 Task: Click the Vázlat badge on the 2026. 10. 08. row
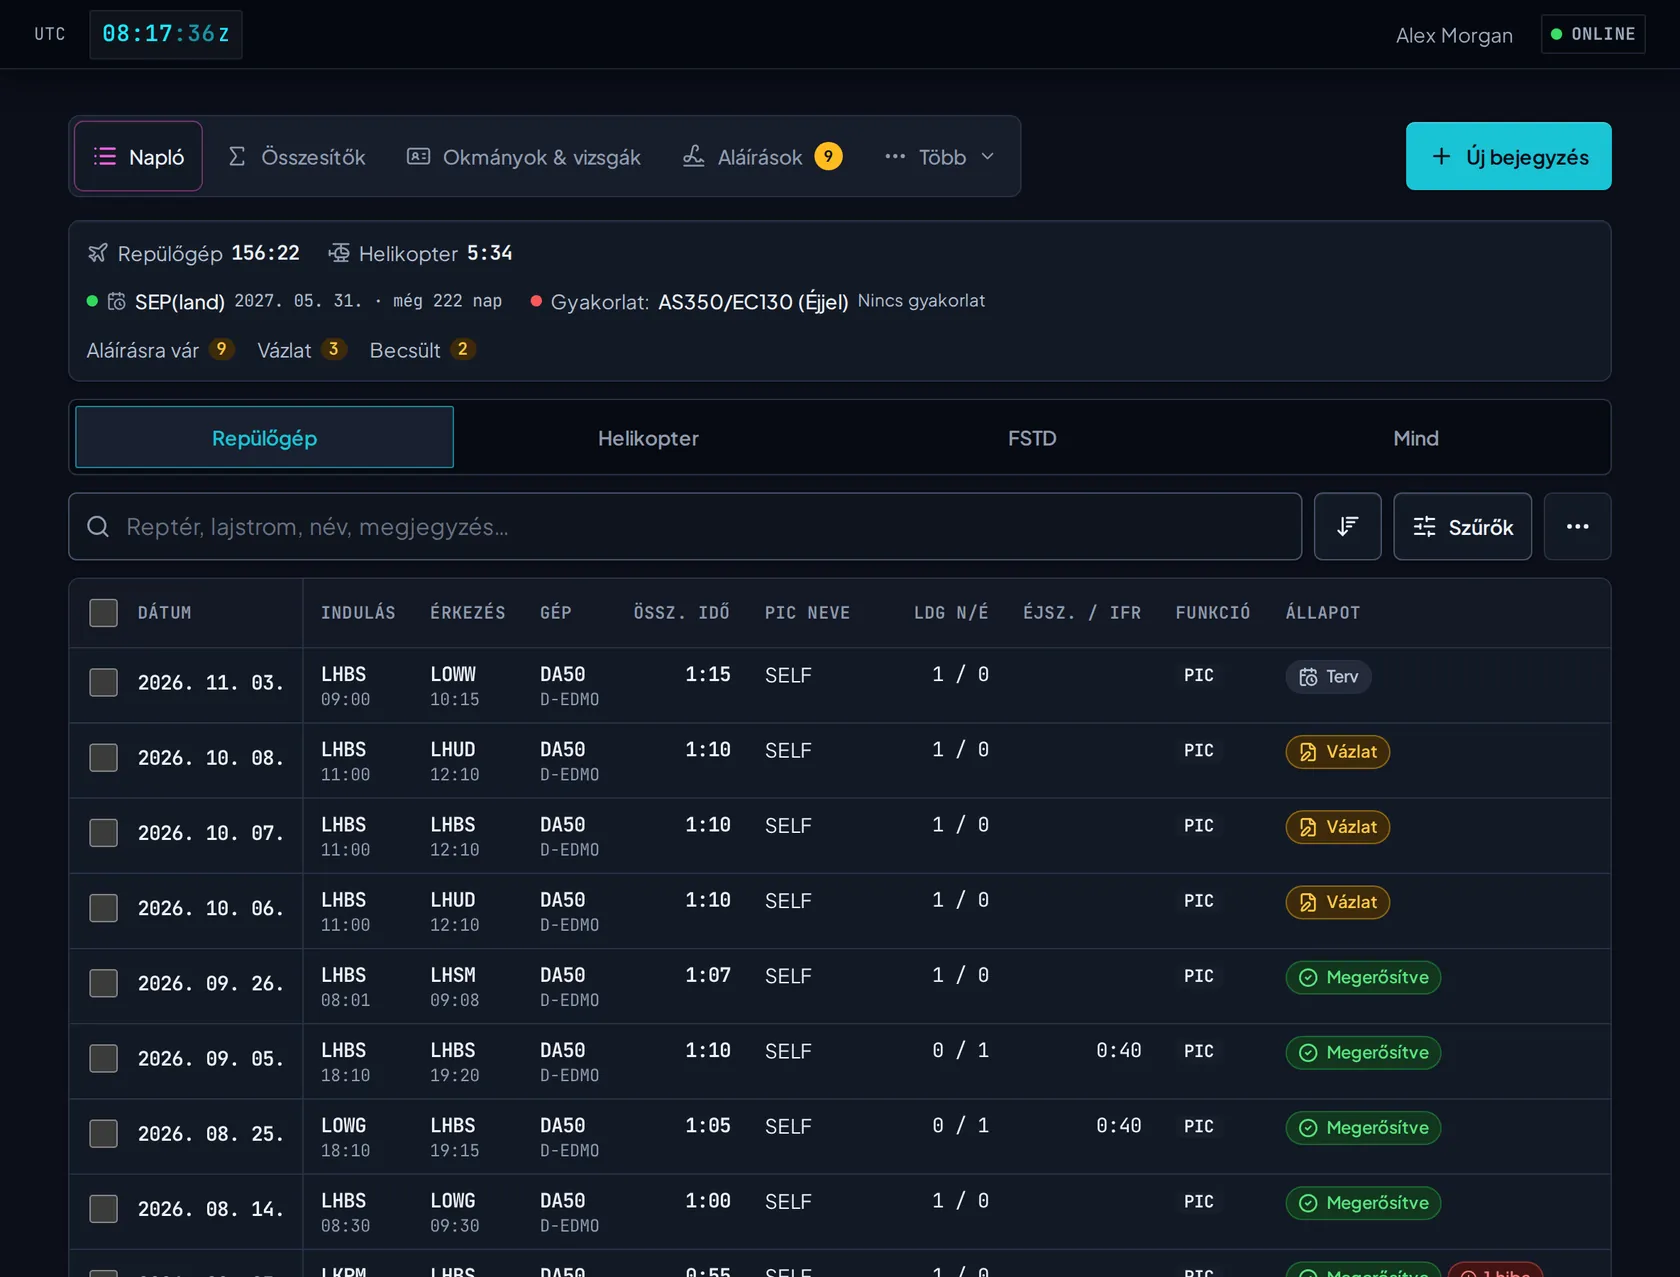pos(1337,752)
